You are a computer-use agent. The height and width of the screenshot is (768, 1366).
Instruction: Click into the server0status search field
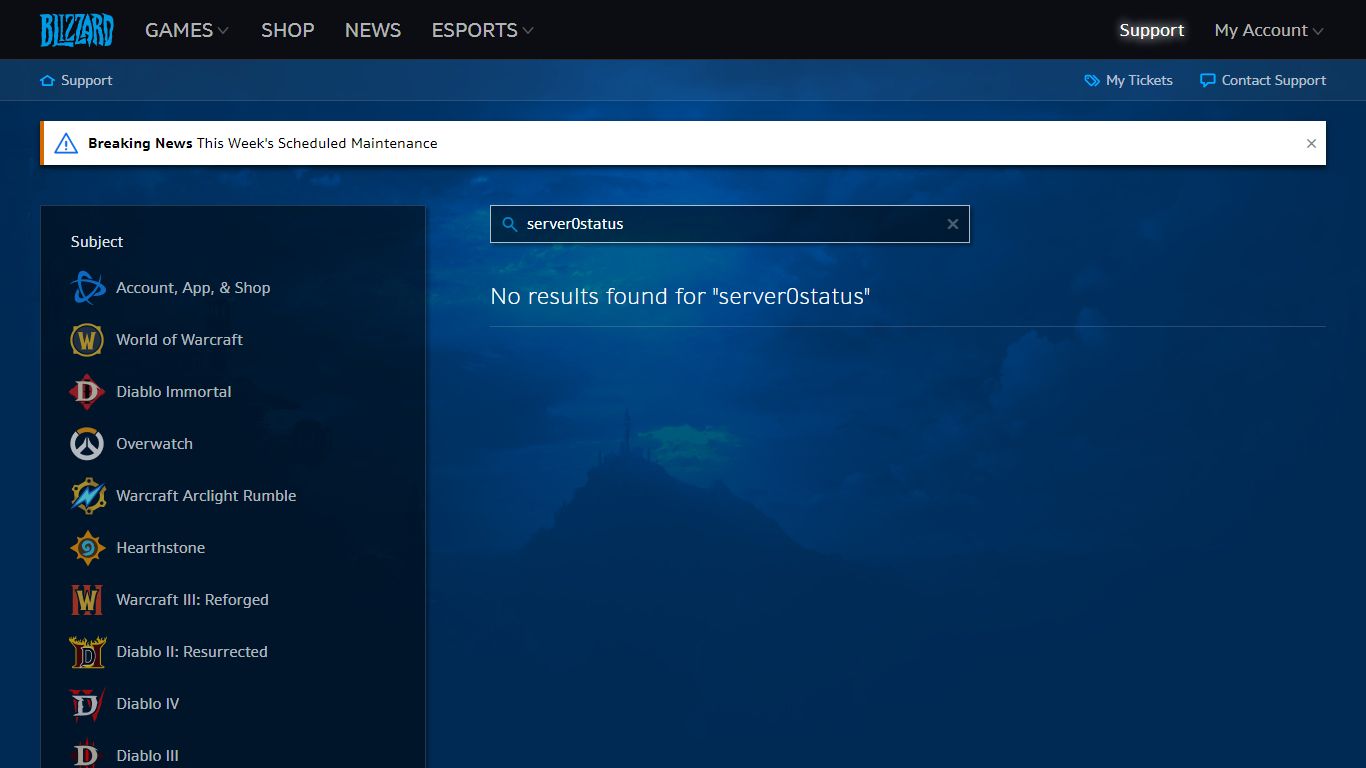(x=730, y=224)
